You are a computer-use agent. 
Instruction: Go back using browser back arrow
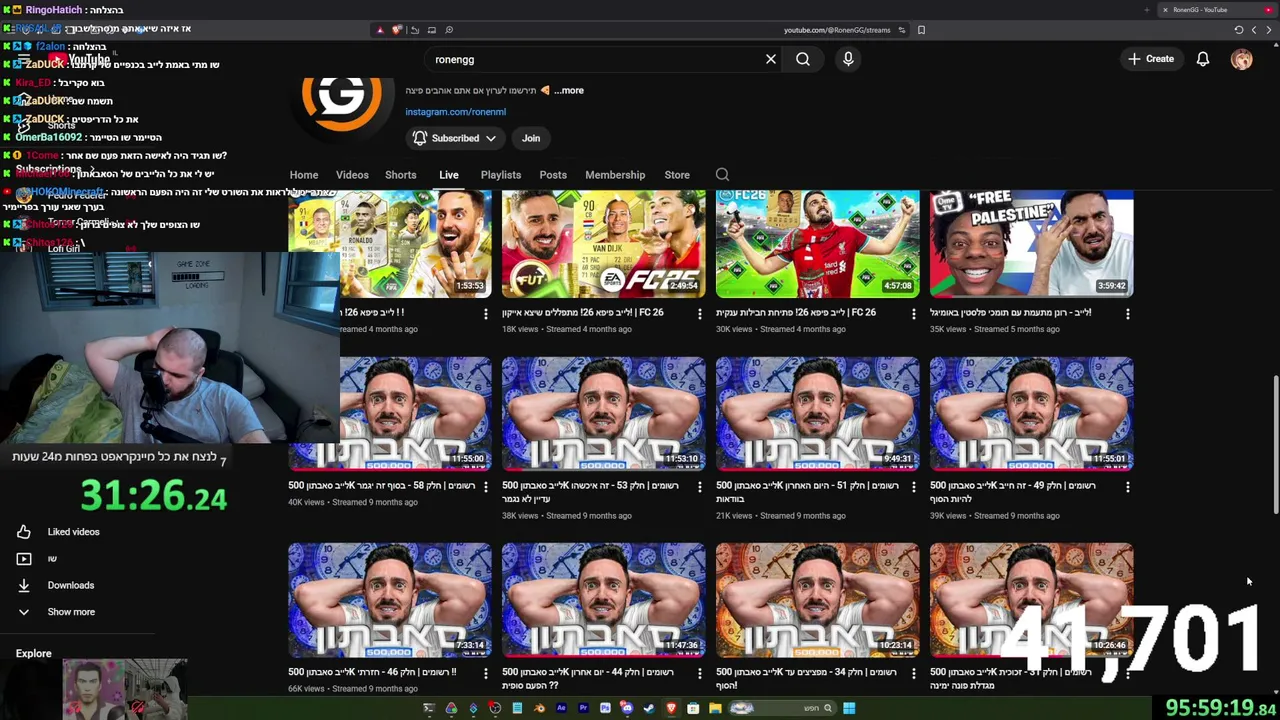tap(1268, 30)
